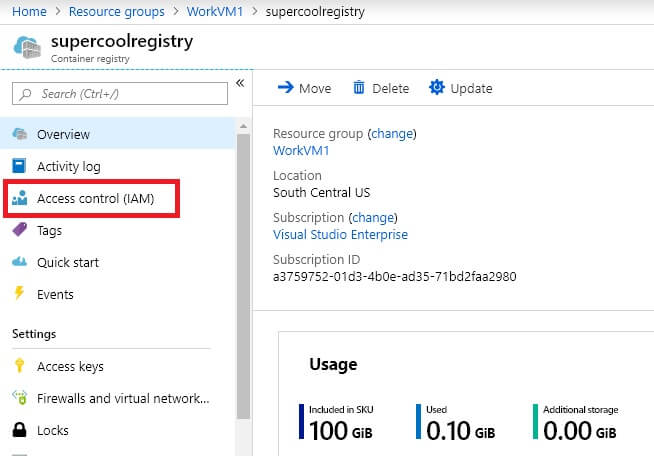Click the subscription ID value text
This screenshot has height=456, width=654.
pyautogui.click(x=395, y=277)
